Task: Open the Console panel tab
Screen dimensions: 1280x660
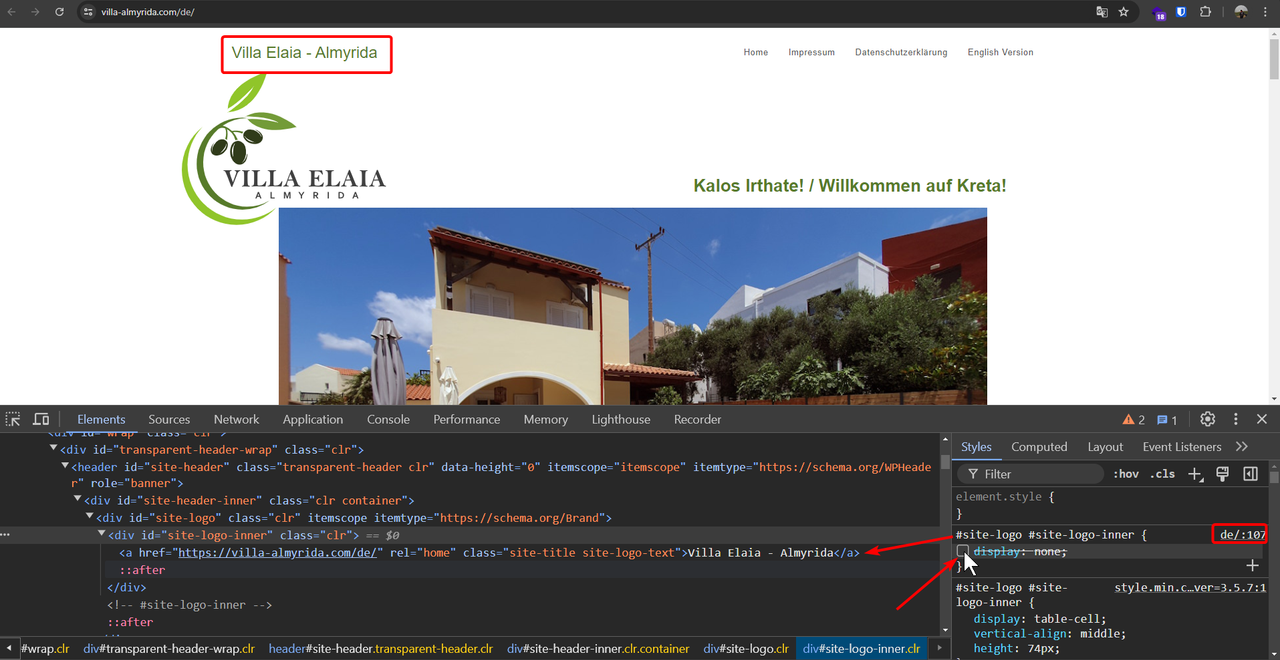Action: click(x=388, y=419)
